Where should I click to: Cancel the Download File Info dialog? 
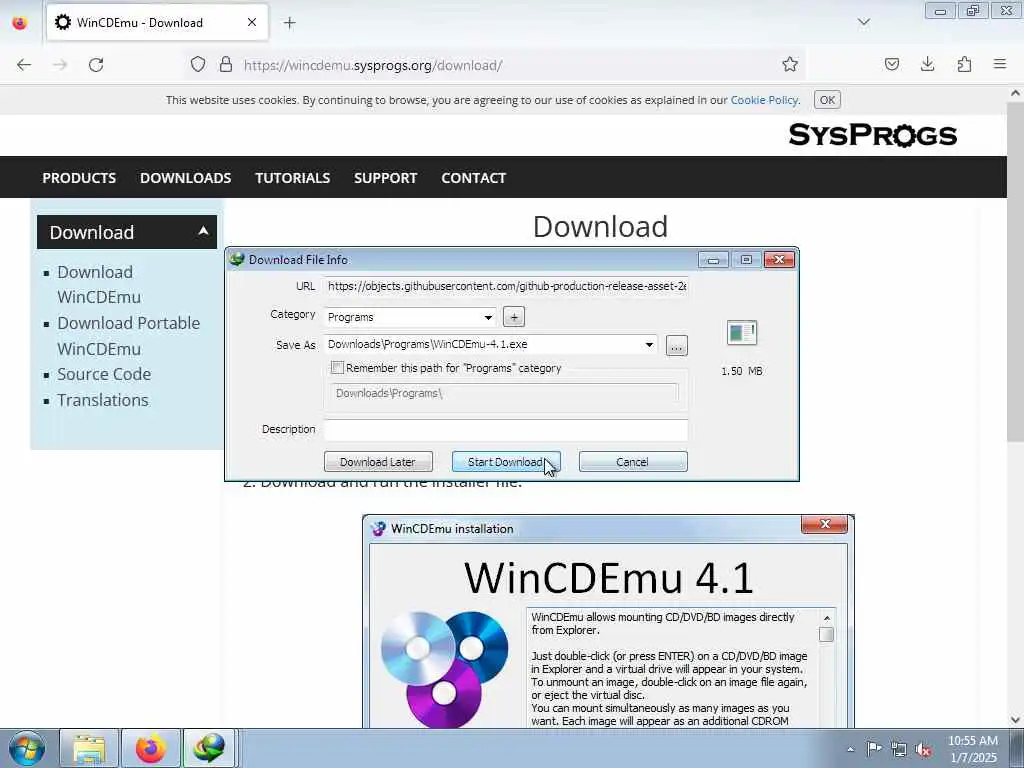[633, 462]
